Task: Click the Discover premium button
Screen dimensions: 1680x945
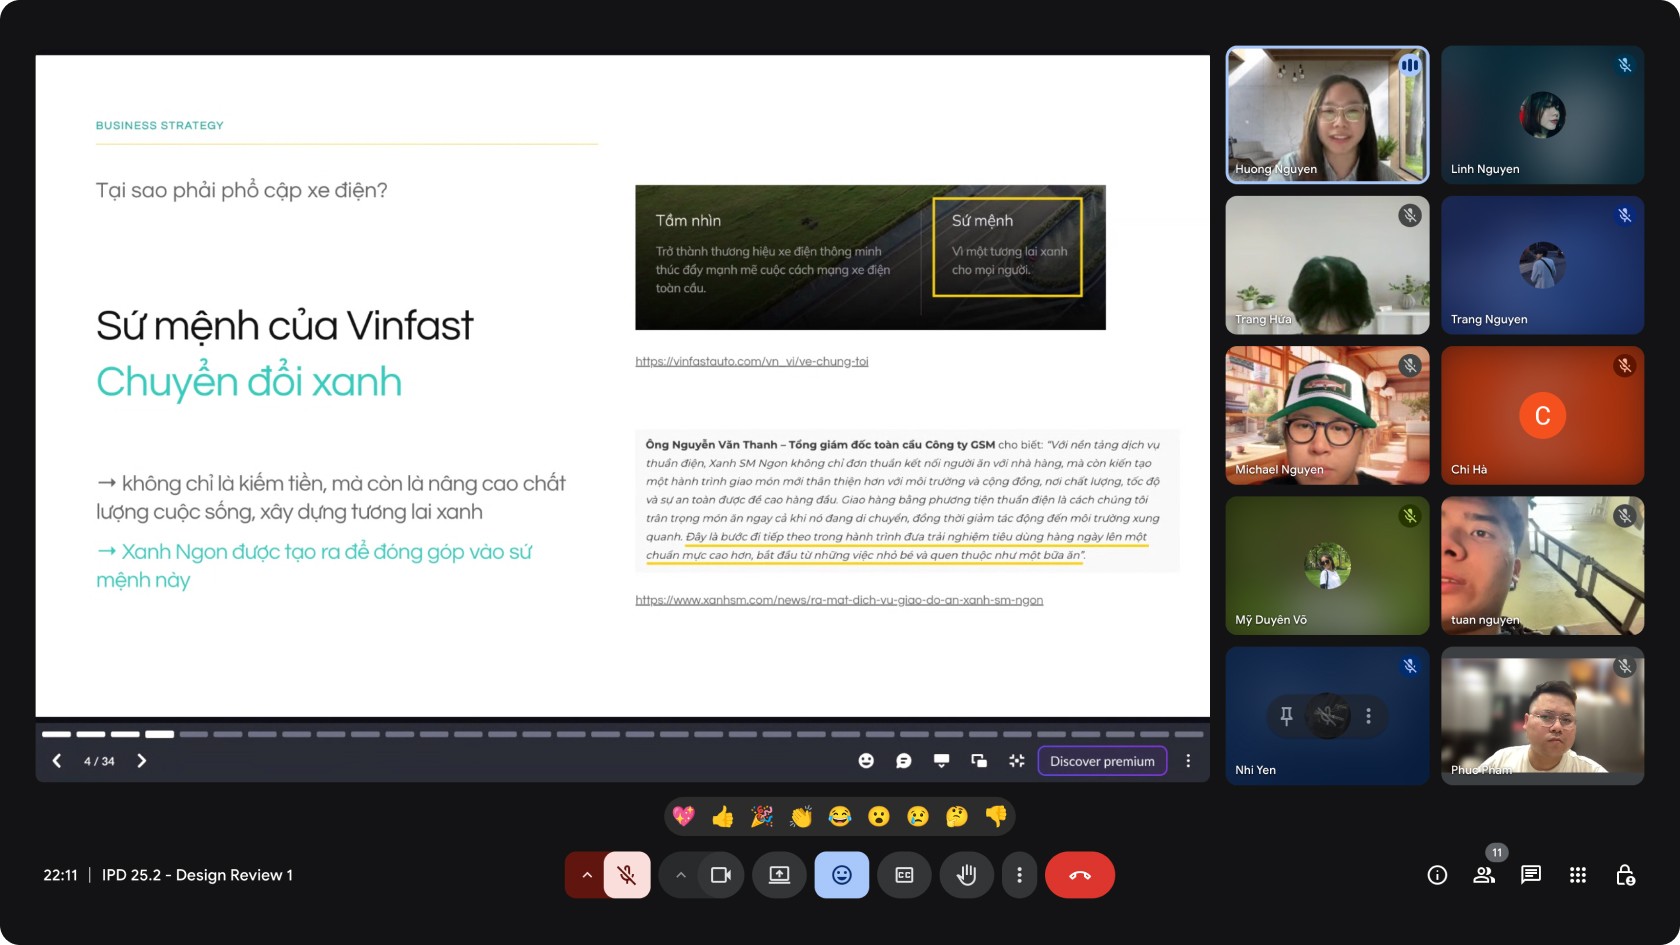Action: pos(1102,761)
